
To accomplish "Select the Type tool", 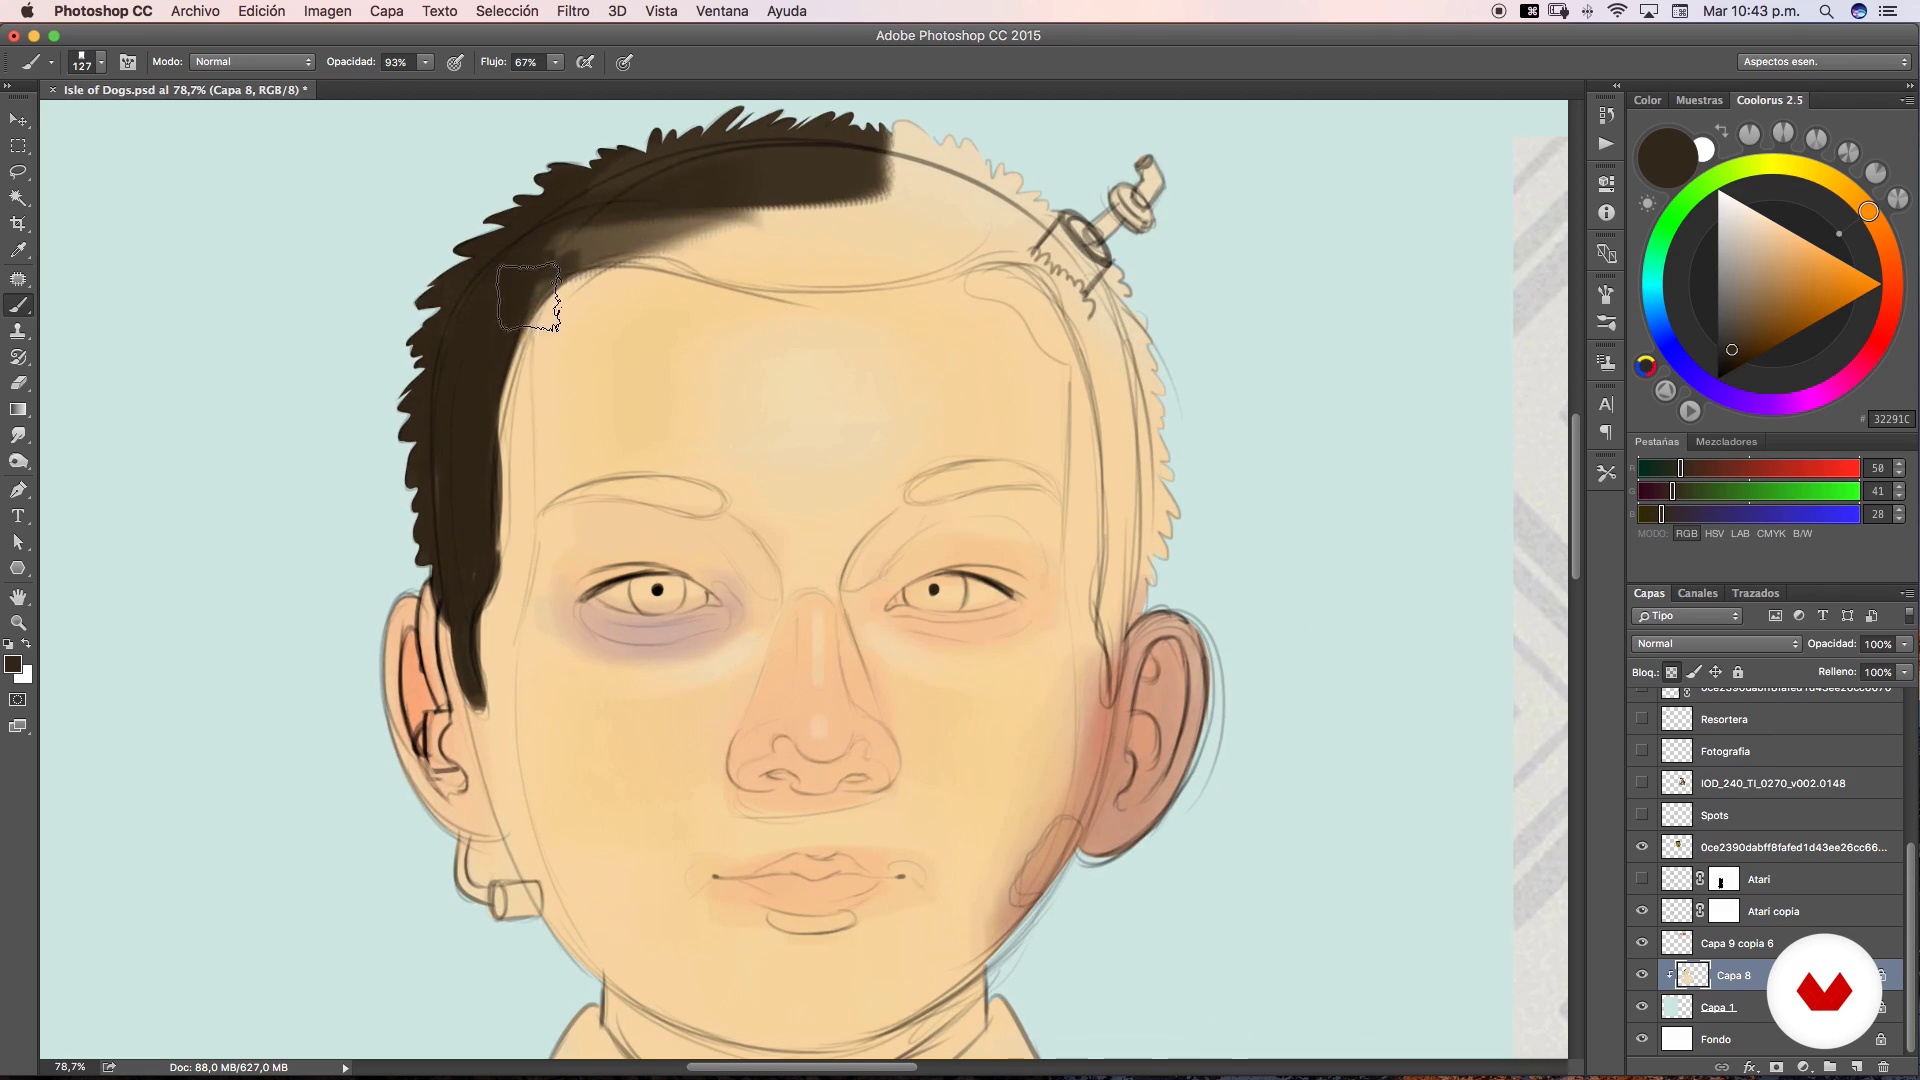I will 18,516.
